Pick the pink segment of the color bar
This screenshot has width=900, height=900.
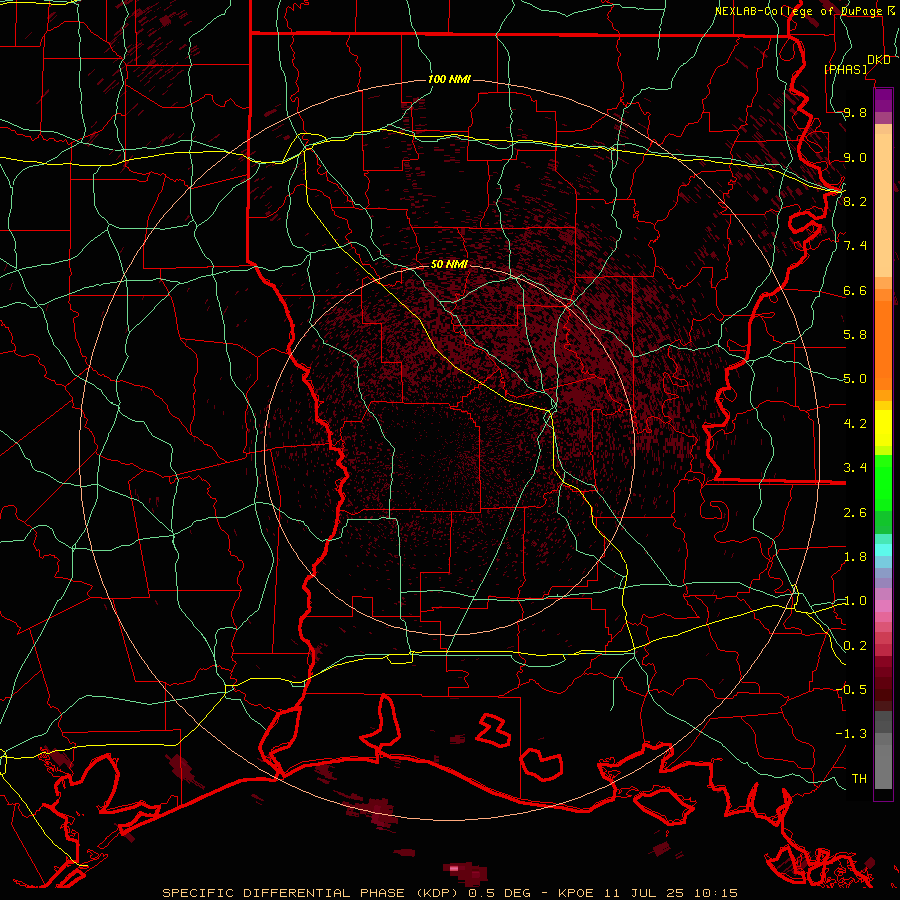tap(883, 606)
